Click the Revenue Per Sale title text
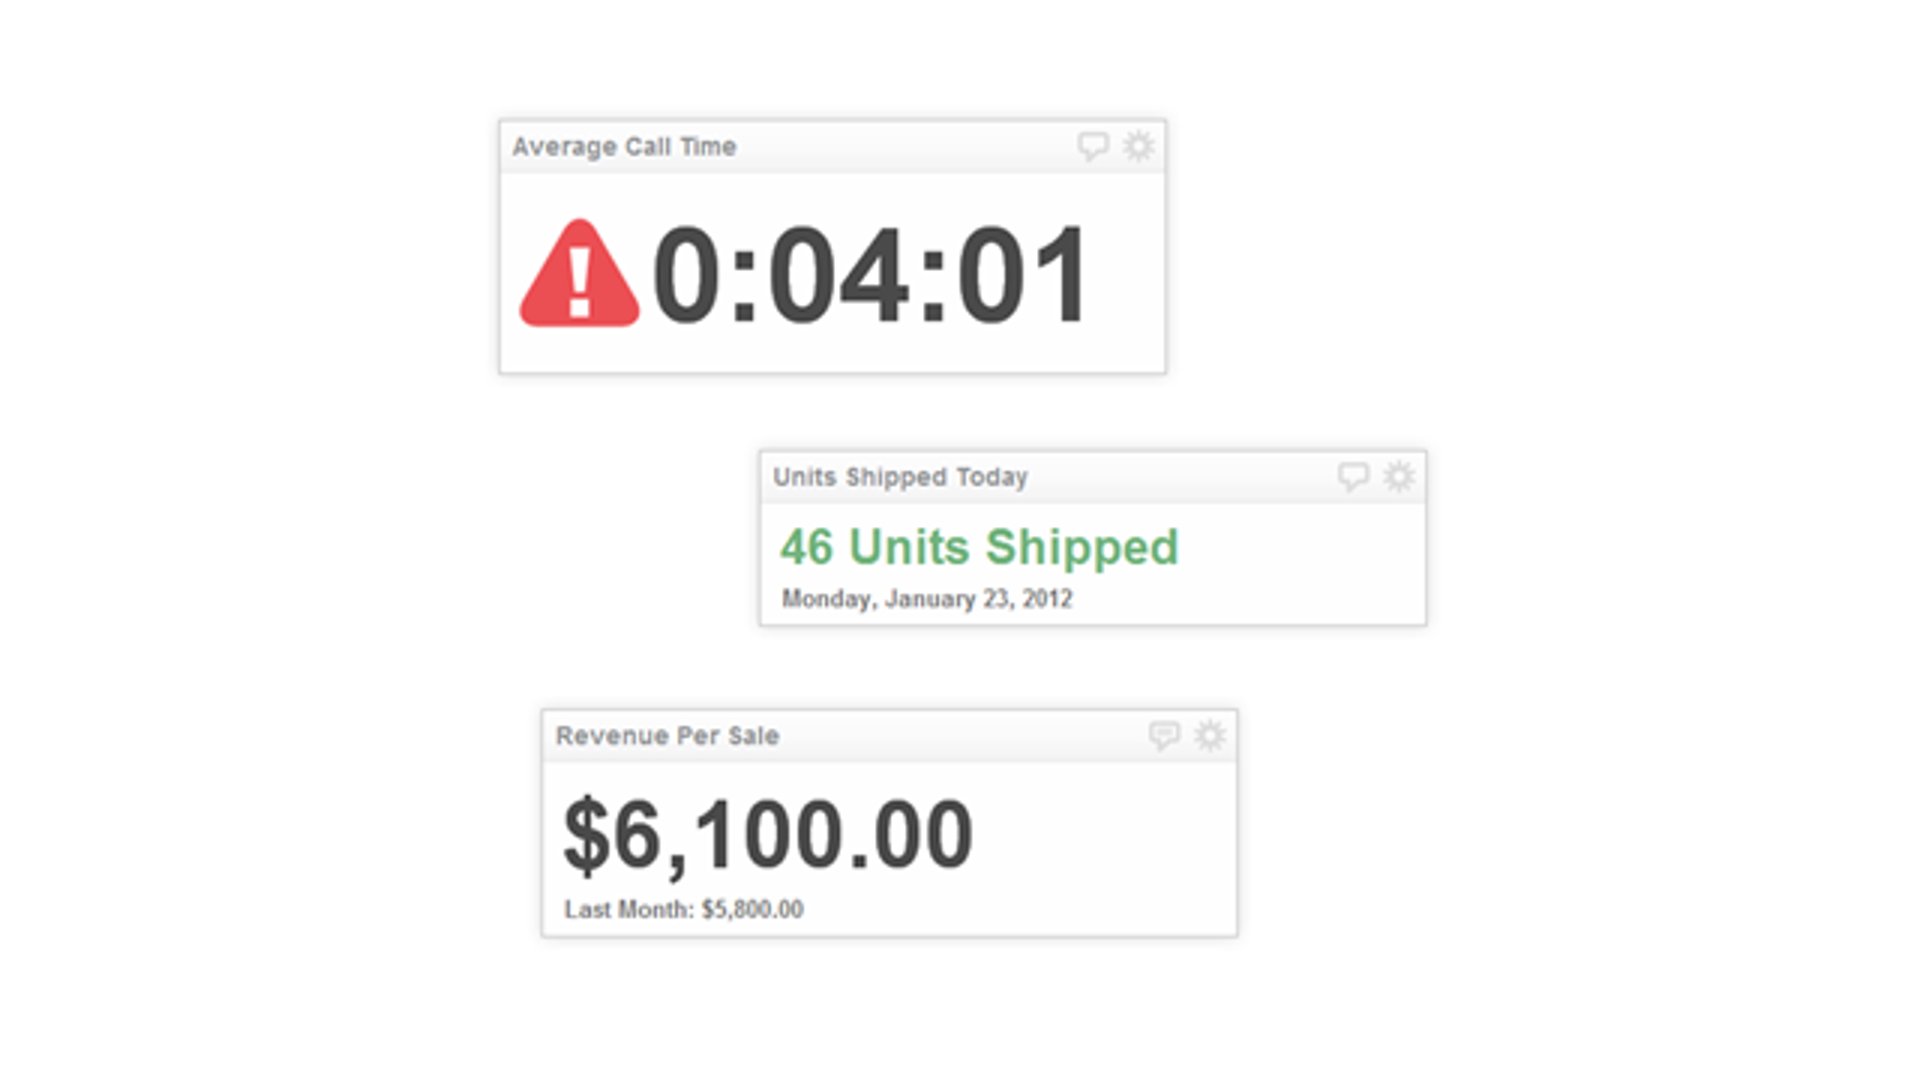This screenshot has height=1080, width=1920. point(667,736)
